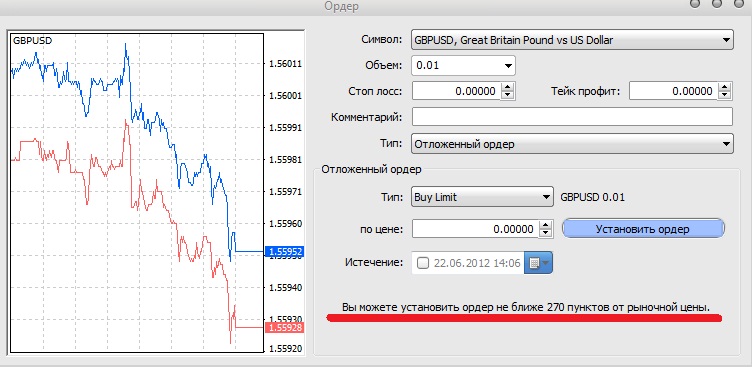Increase the Стоп лосс value with up arrow
This screenshot has height=367, width=752.
click(507, 87)
